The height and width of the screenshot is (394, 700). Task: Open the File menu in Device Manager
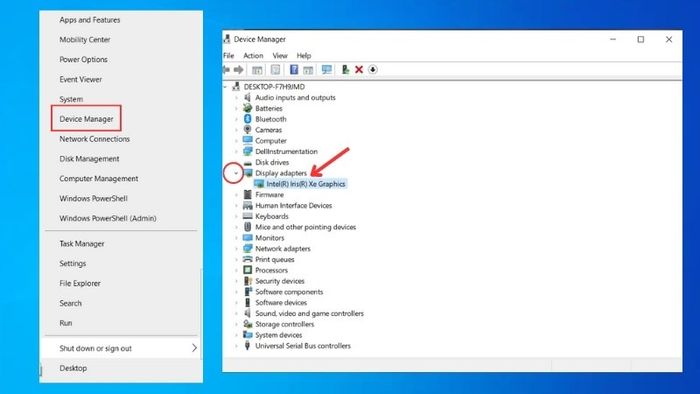229,56
